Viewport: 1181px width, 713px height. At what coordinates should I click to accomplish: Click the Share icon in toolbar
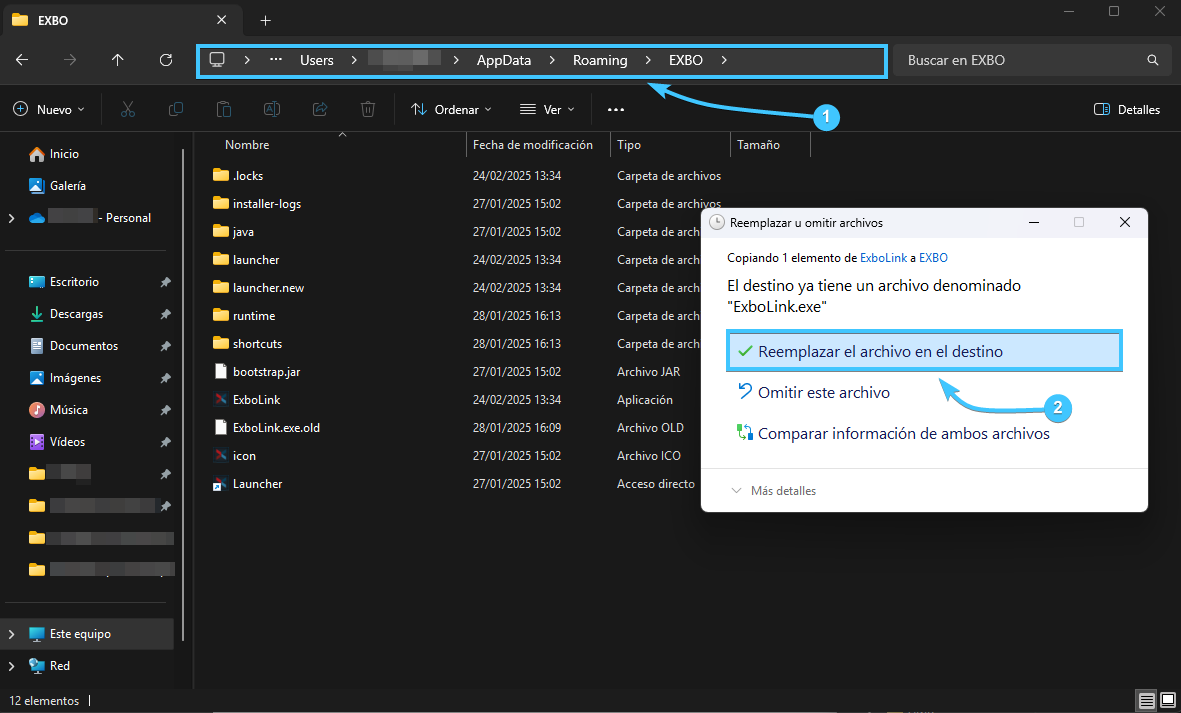(320, 110)
